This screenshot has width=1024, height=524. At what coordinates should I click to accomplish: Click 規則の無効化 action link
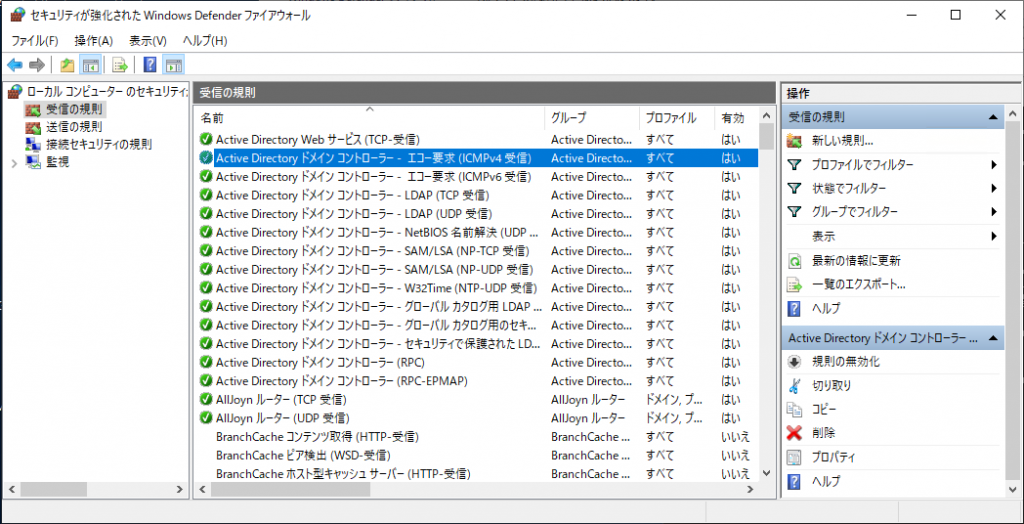click(x=846, y=361)
